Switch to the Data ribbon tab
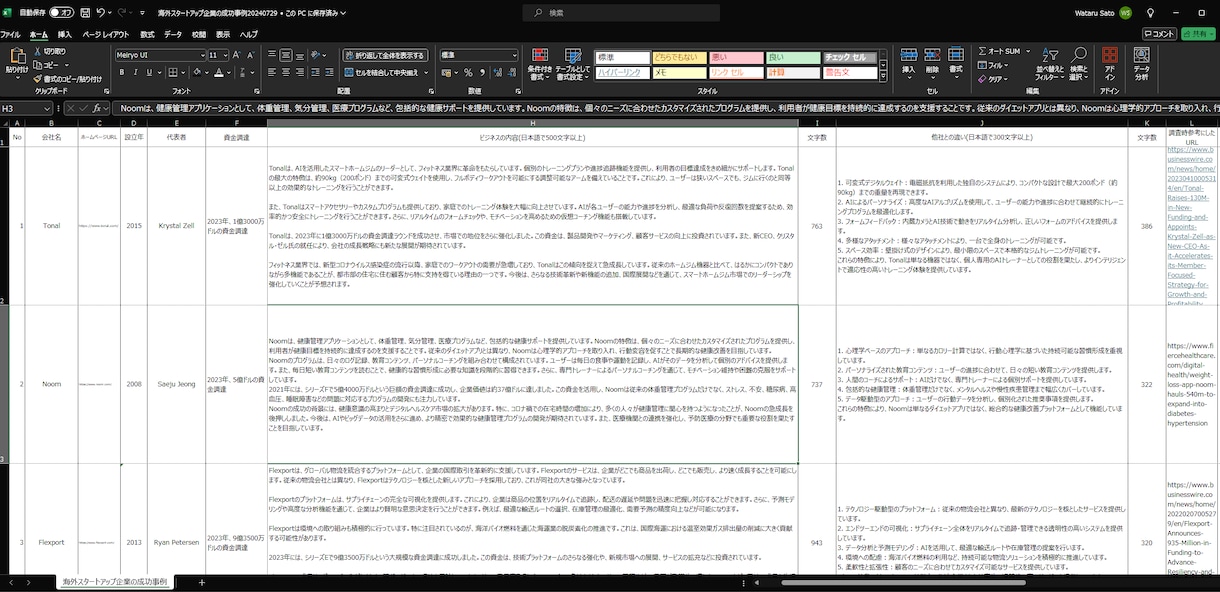 (173, 34)
